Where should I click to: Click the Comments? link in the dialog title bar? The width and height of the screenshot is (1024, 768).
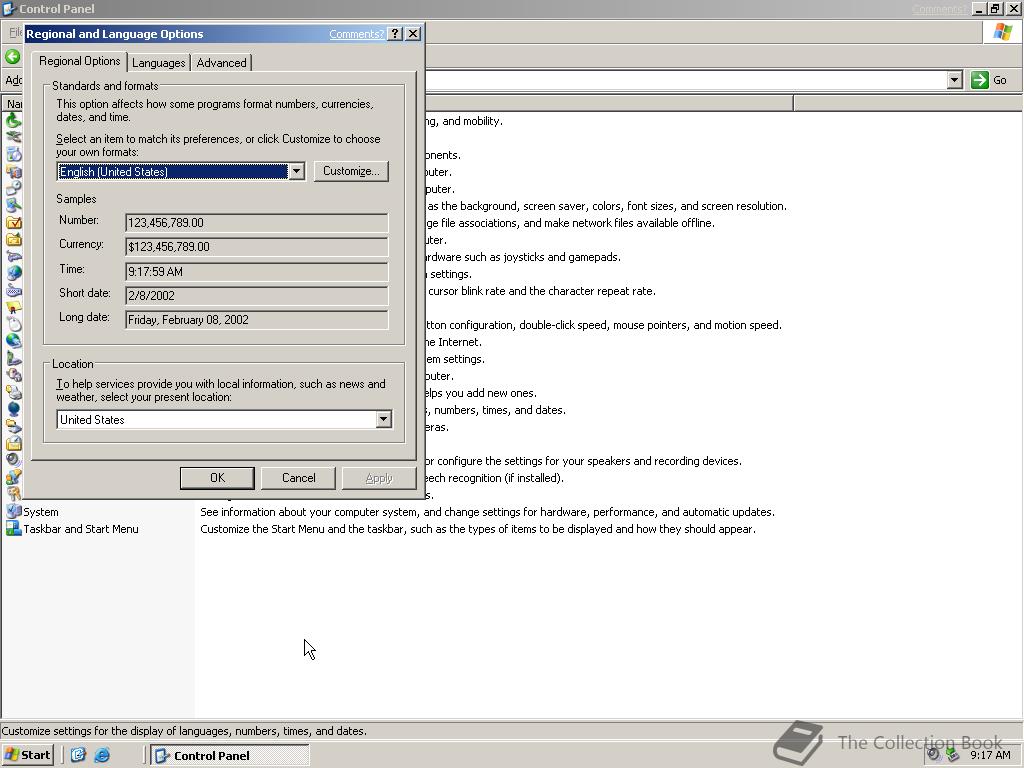[357, 34]
